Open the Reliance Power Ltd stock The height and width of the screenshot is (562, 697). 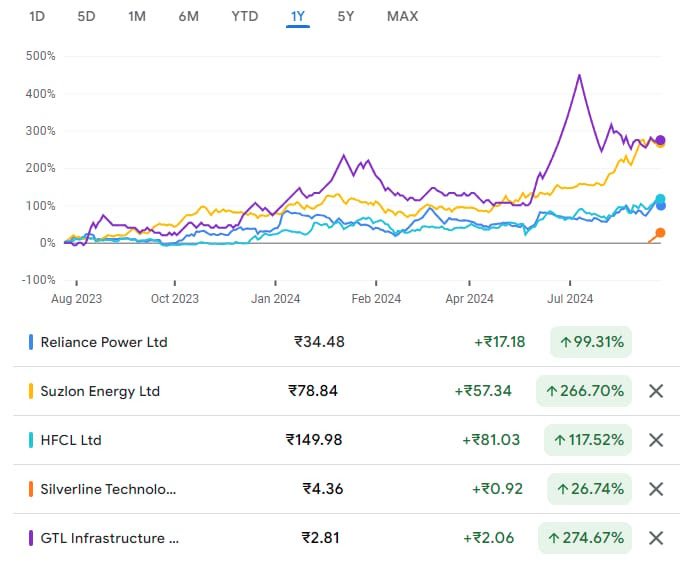point(104,342)
